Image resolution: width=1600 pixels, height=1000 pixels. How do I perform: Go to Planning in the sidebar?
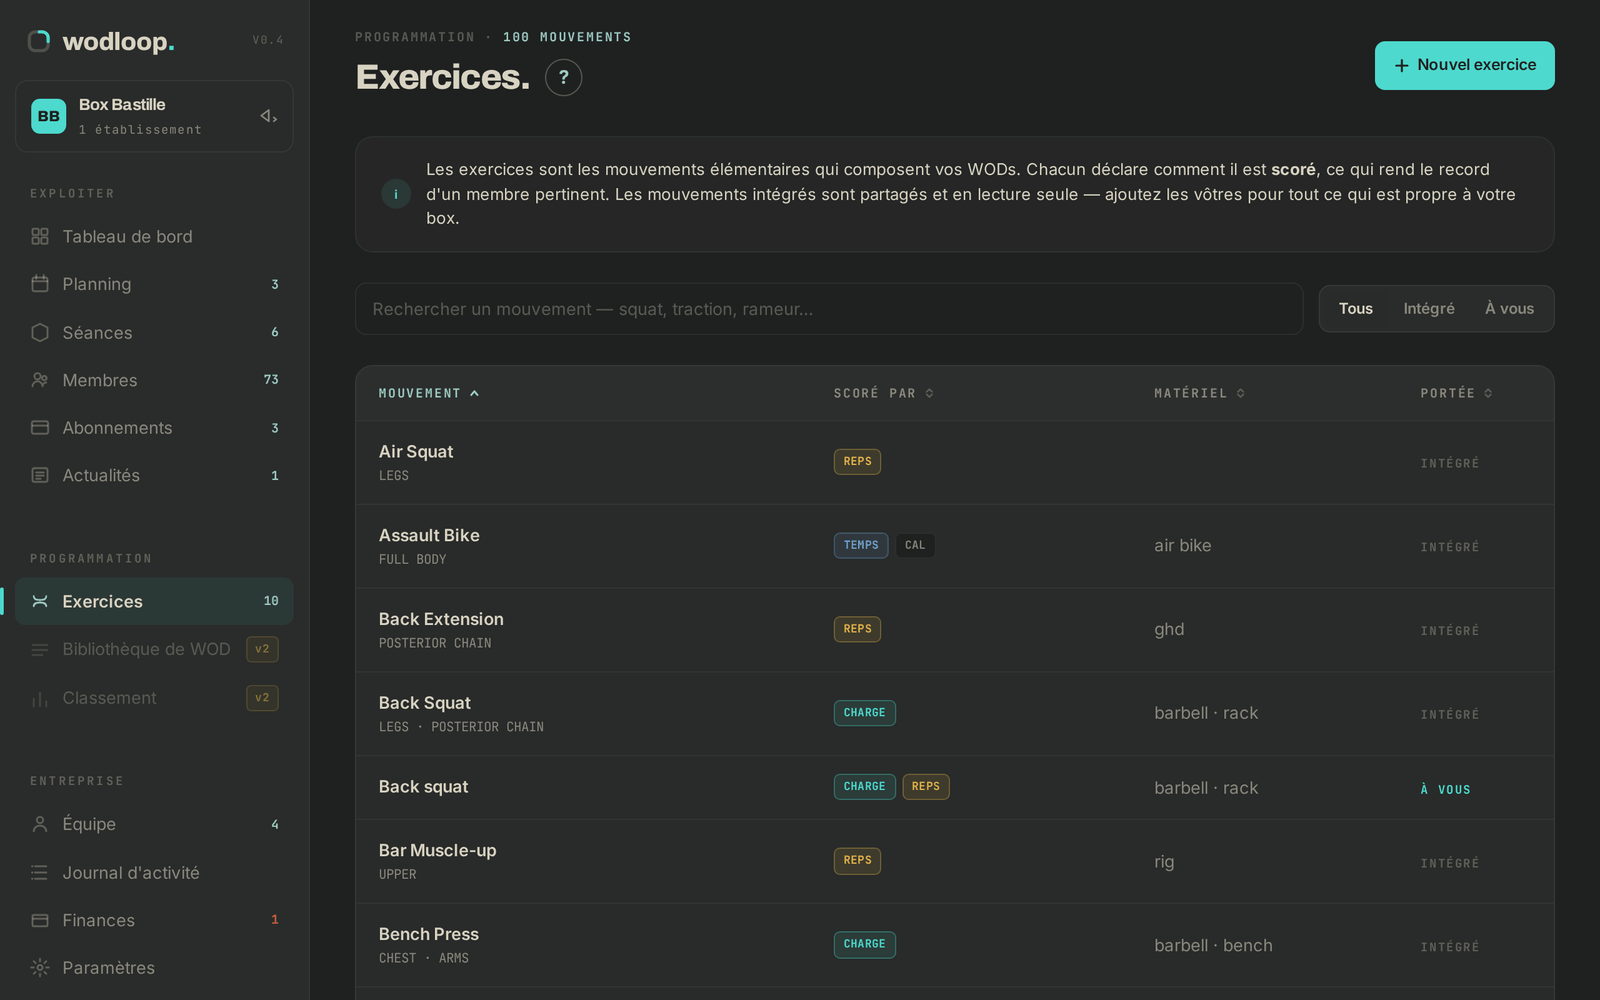click(x=154, y=284)
